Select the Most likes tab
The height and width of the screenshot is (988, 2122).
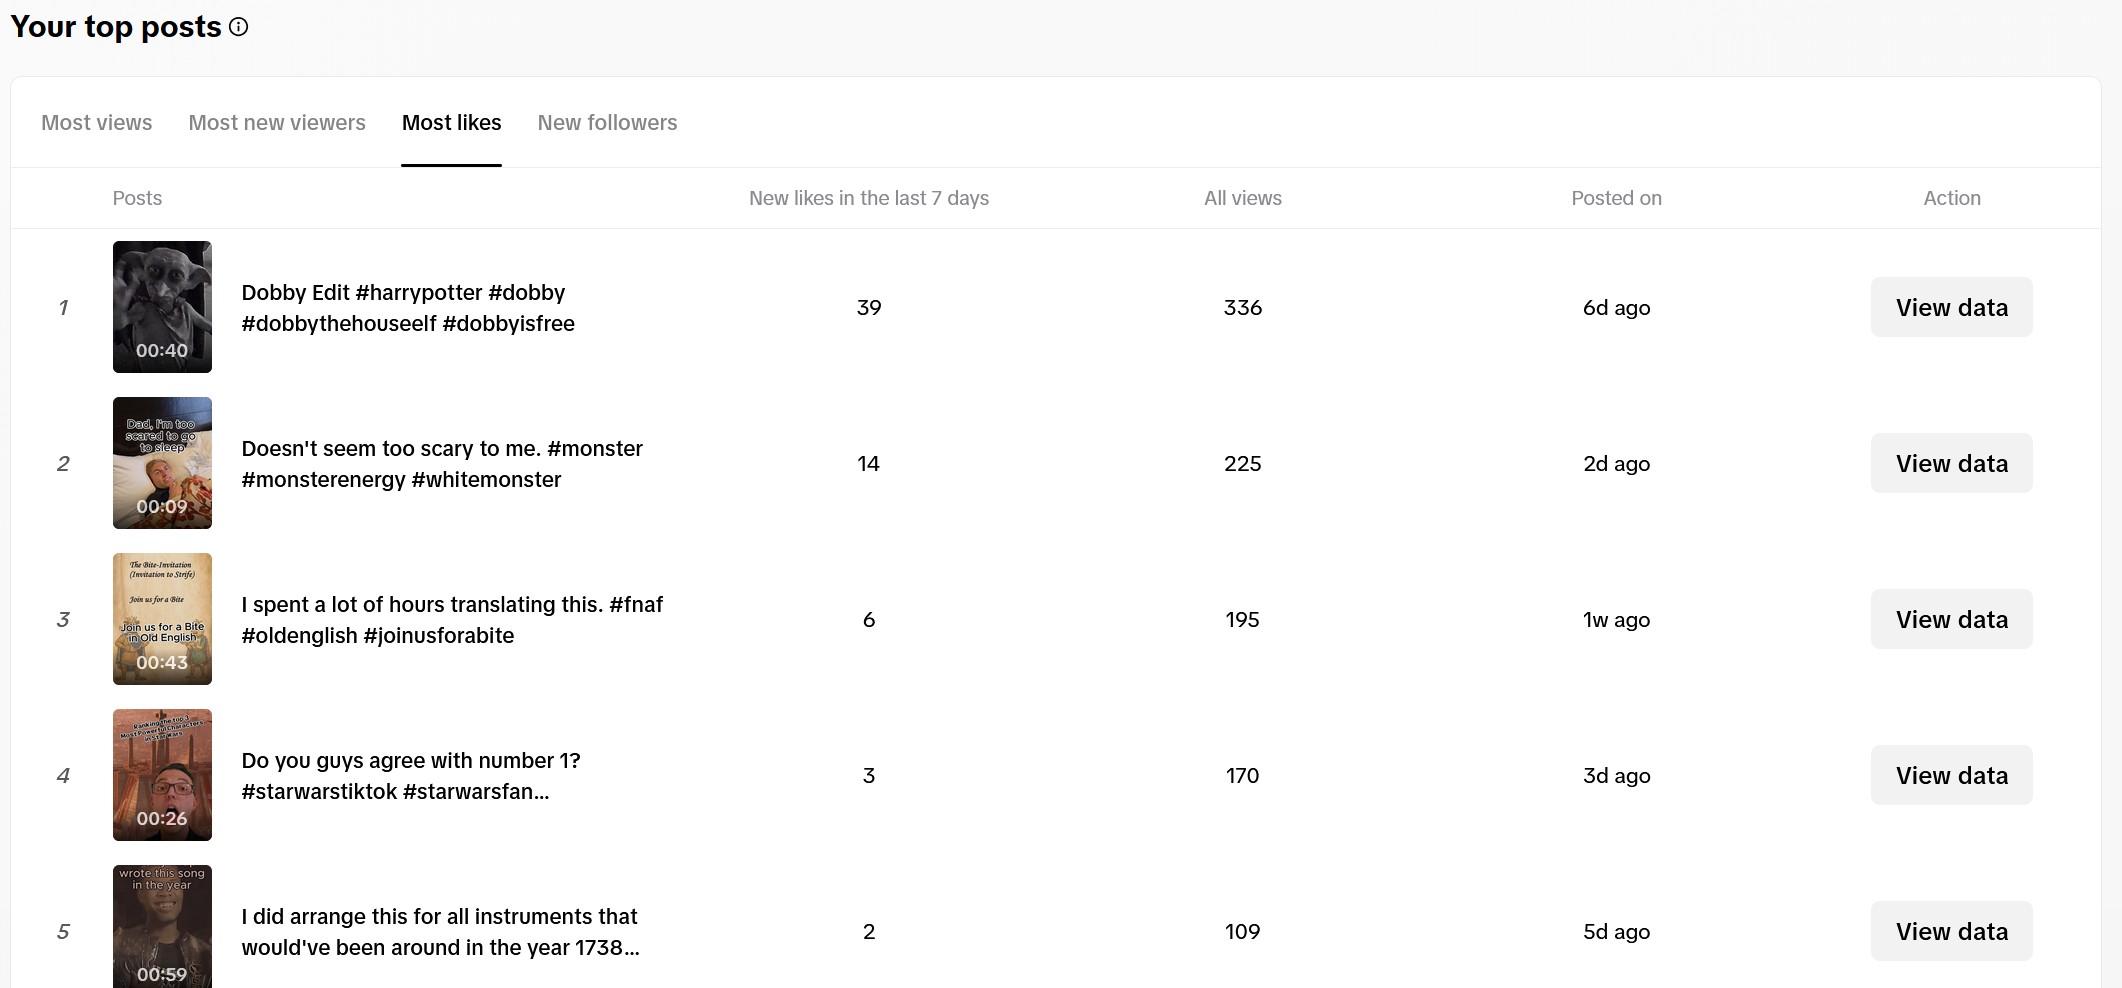pos(452,122)
